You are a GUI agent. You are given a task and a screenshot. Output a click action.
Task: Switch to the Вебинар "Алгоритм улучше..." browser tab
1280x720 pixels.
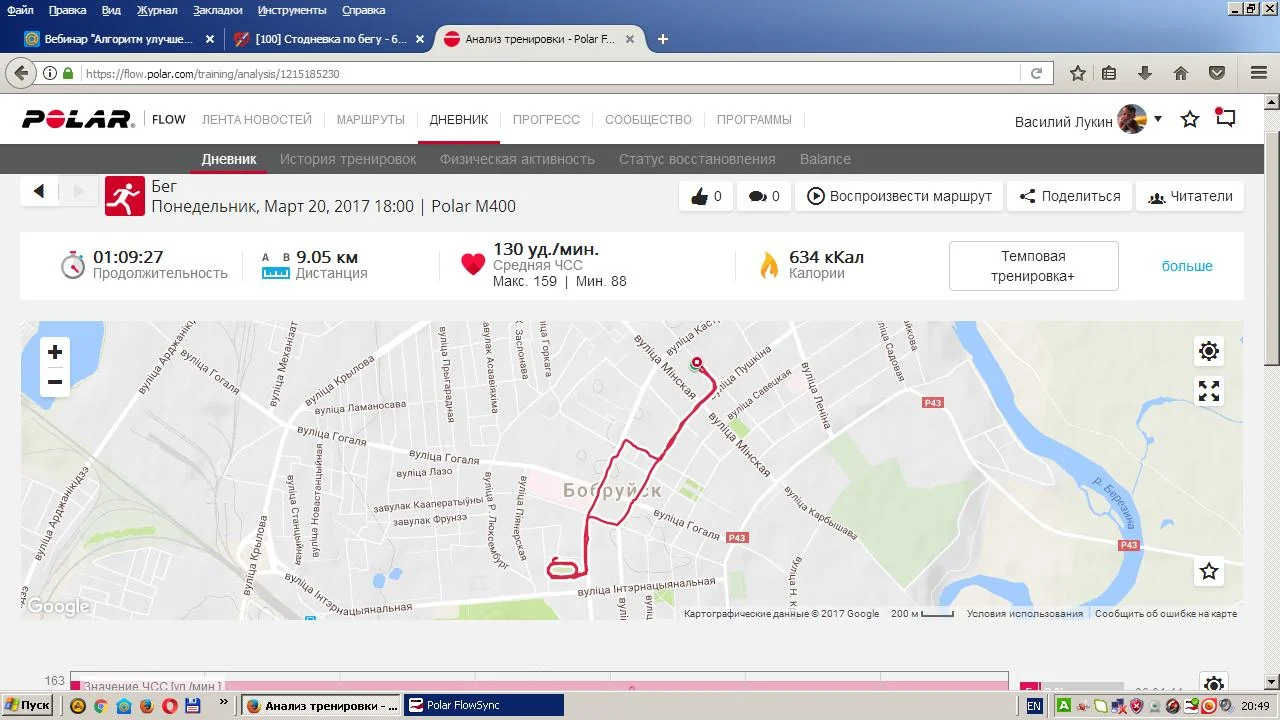120,39
